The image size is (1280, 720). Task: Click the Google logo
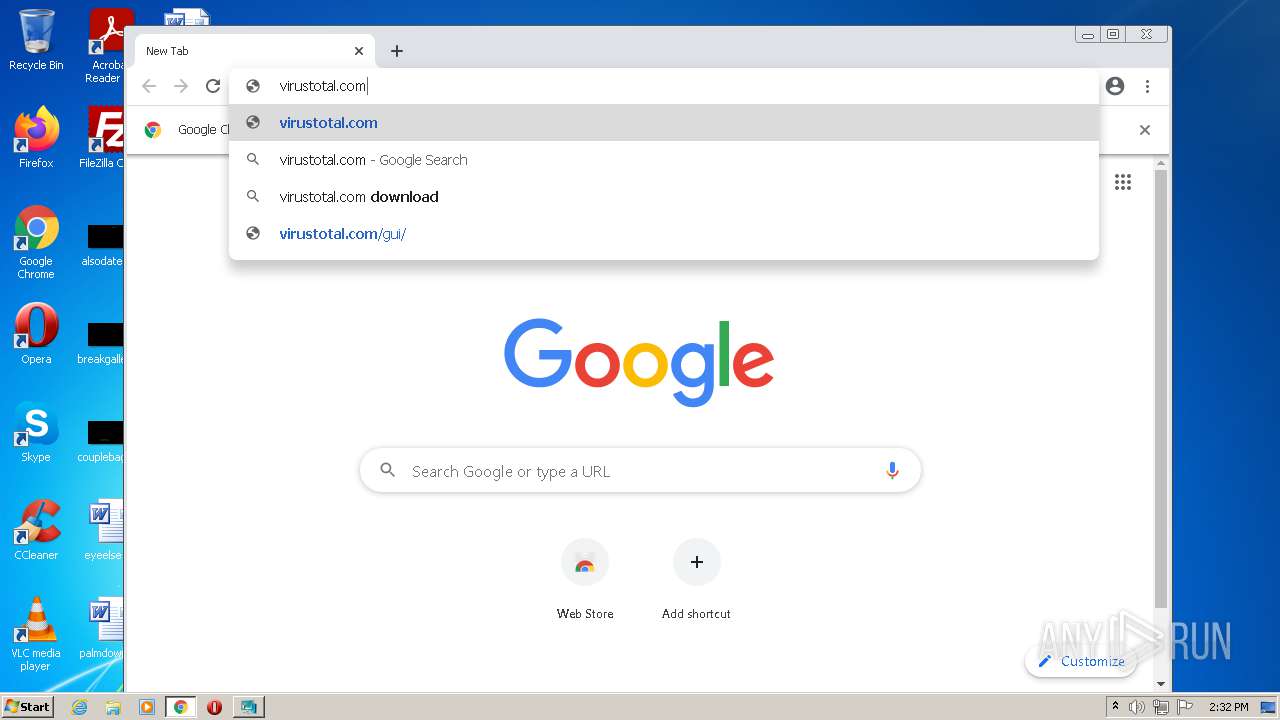tap(639, 362)
